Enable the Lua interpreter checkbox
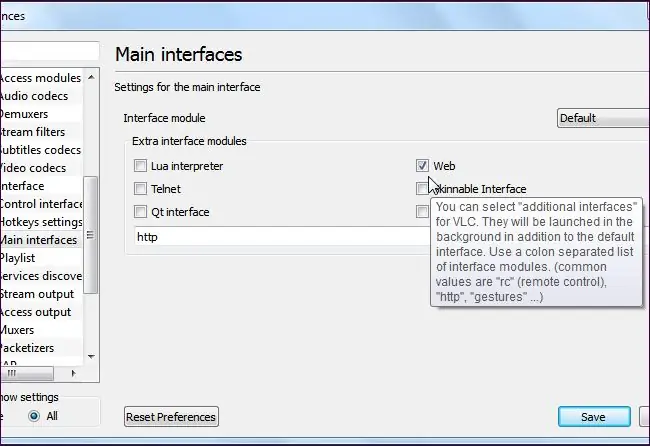This screenshot has height=446, width=650. (x=141, y=166)
